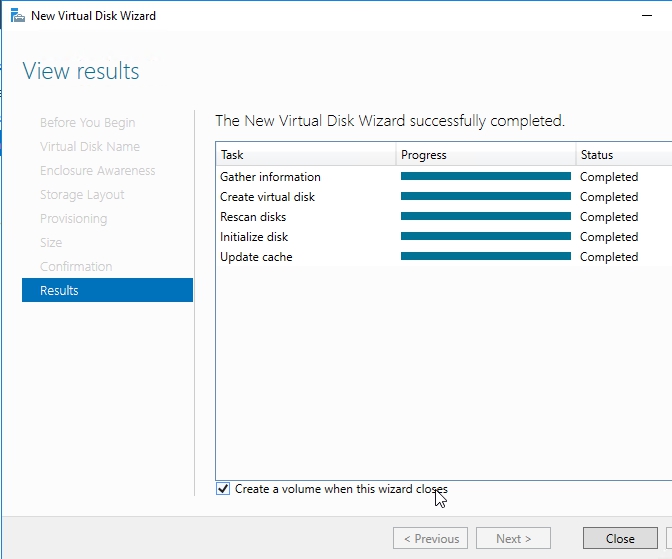Click the Close button
Image resolution: width=672 pixels, height=559 pixels.
coord(620,538)
